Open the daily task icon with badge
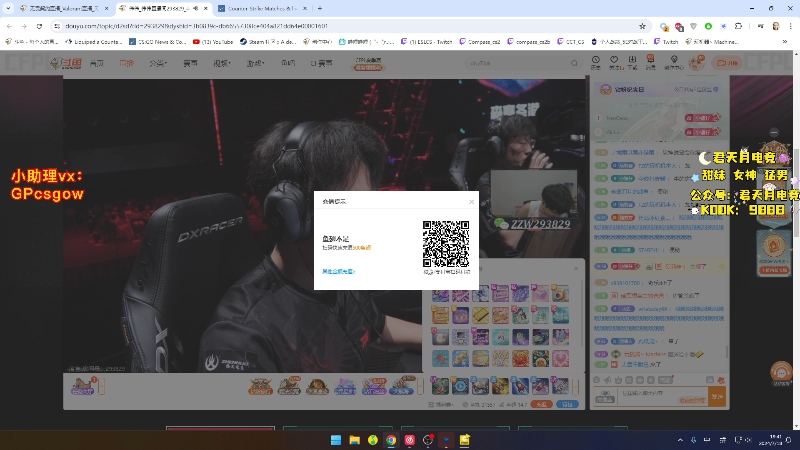This screenshot has height=450, width=800. tap(83, 386)
